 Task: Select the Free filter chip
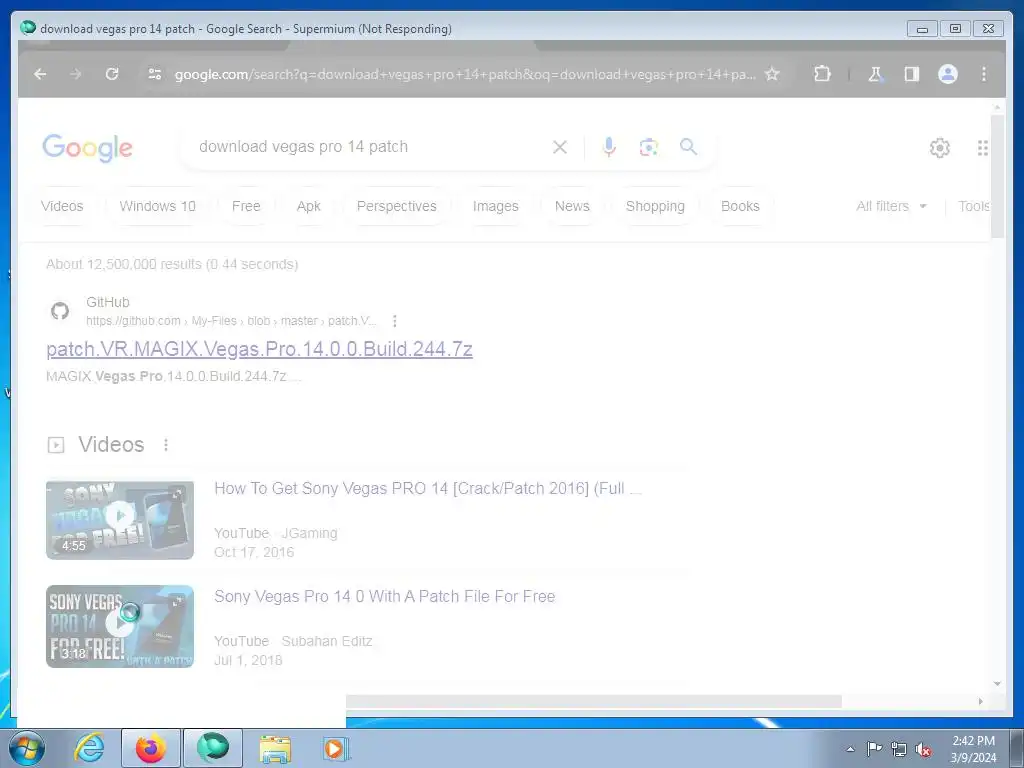[x=246, y=206]
